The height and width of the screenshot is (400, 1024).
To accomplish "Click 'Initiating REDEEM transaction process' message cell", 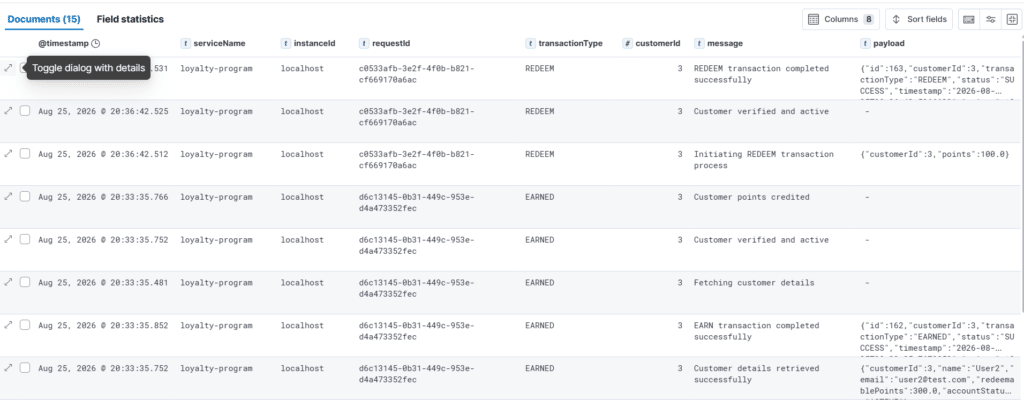I will tap(763, 160).
